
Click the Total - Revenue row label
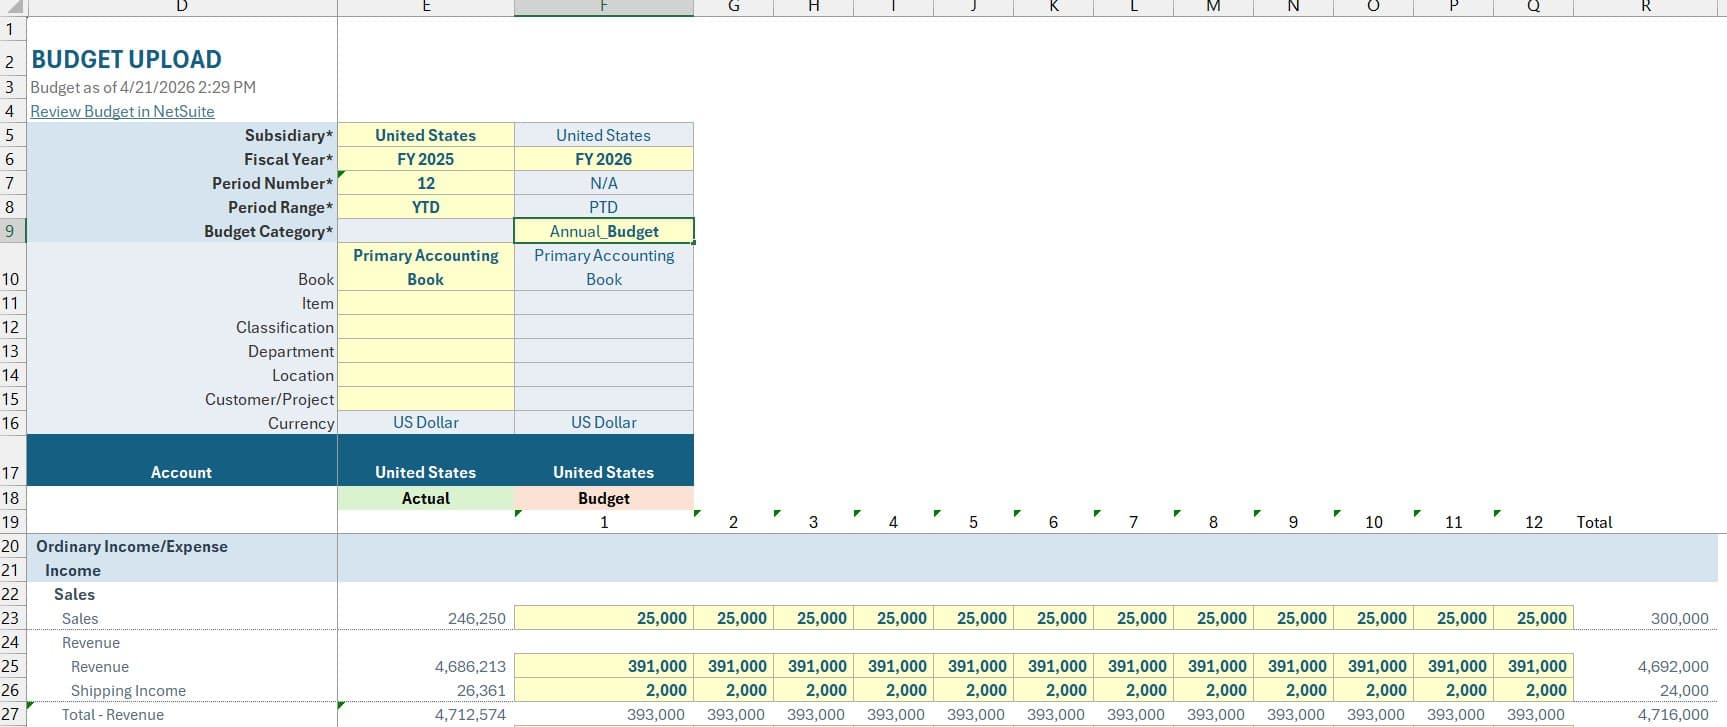click(113, 714)
